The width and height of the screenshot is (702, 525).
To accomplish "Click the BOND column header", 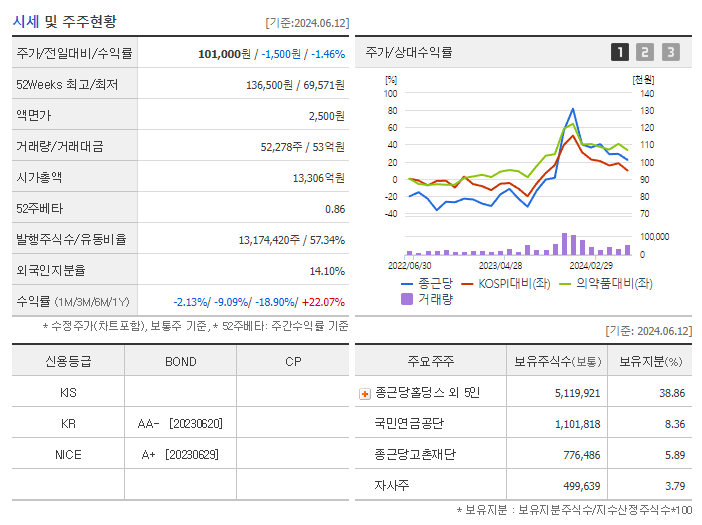I will tap(181, 361).
